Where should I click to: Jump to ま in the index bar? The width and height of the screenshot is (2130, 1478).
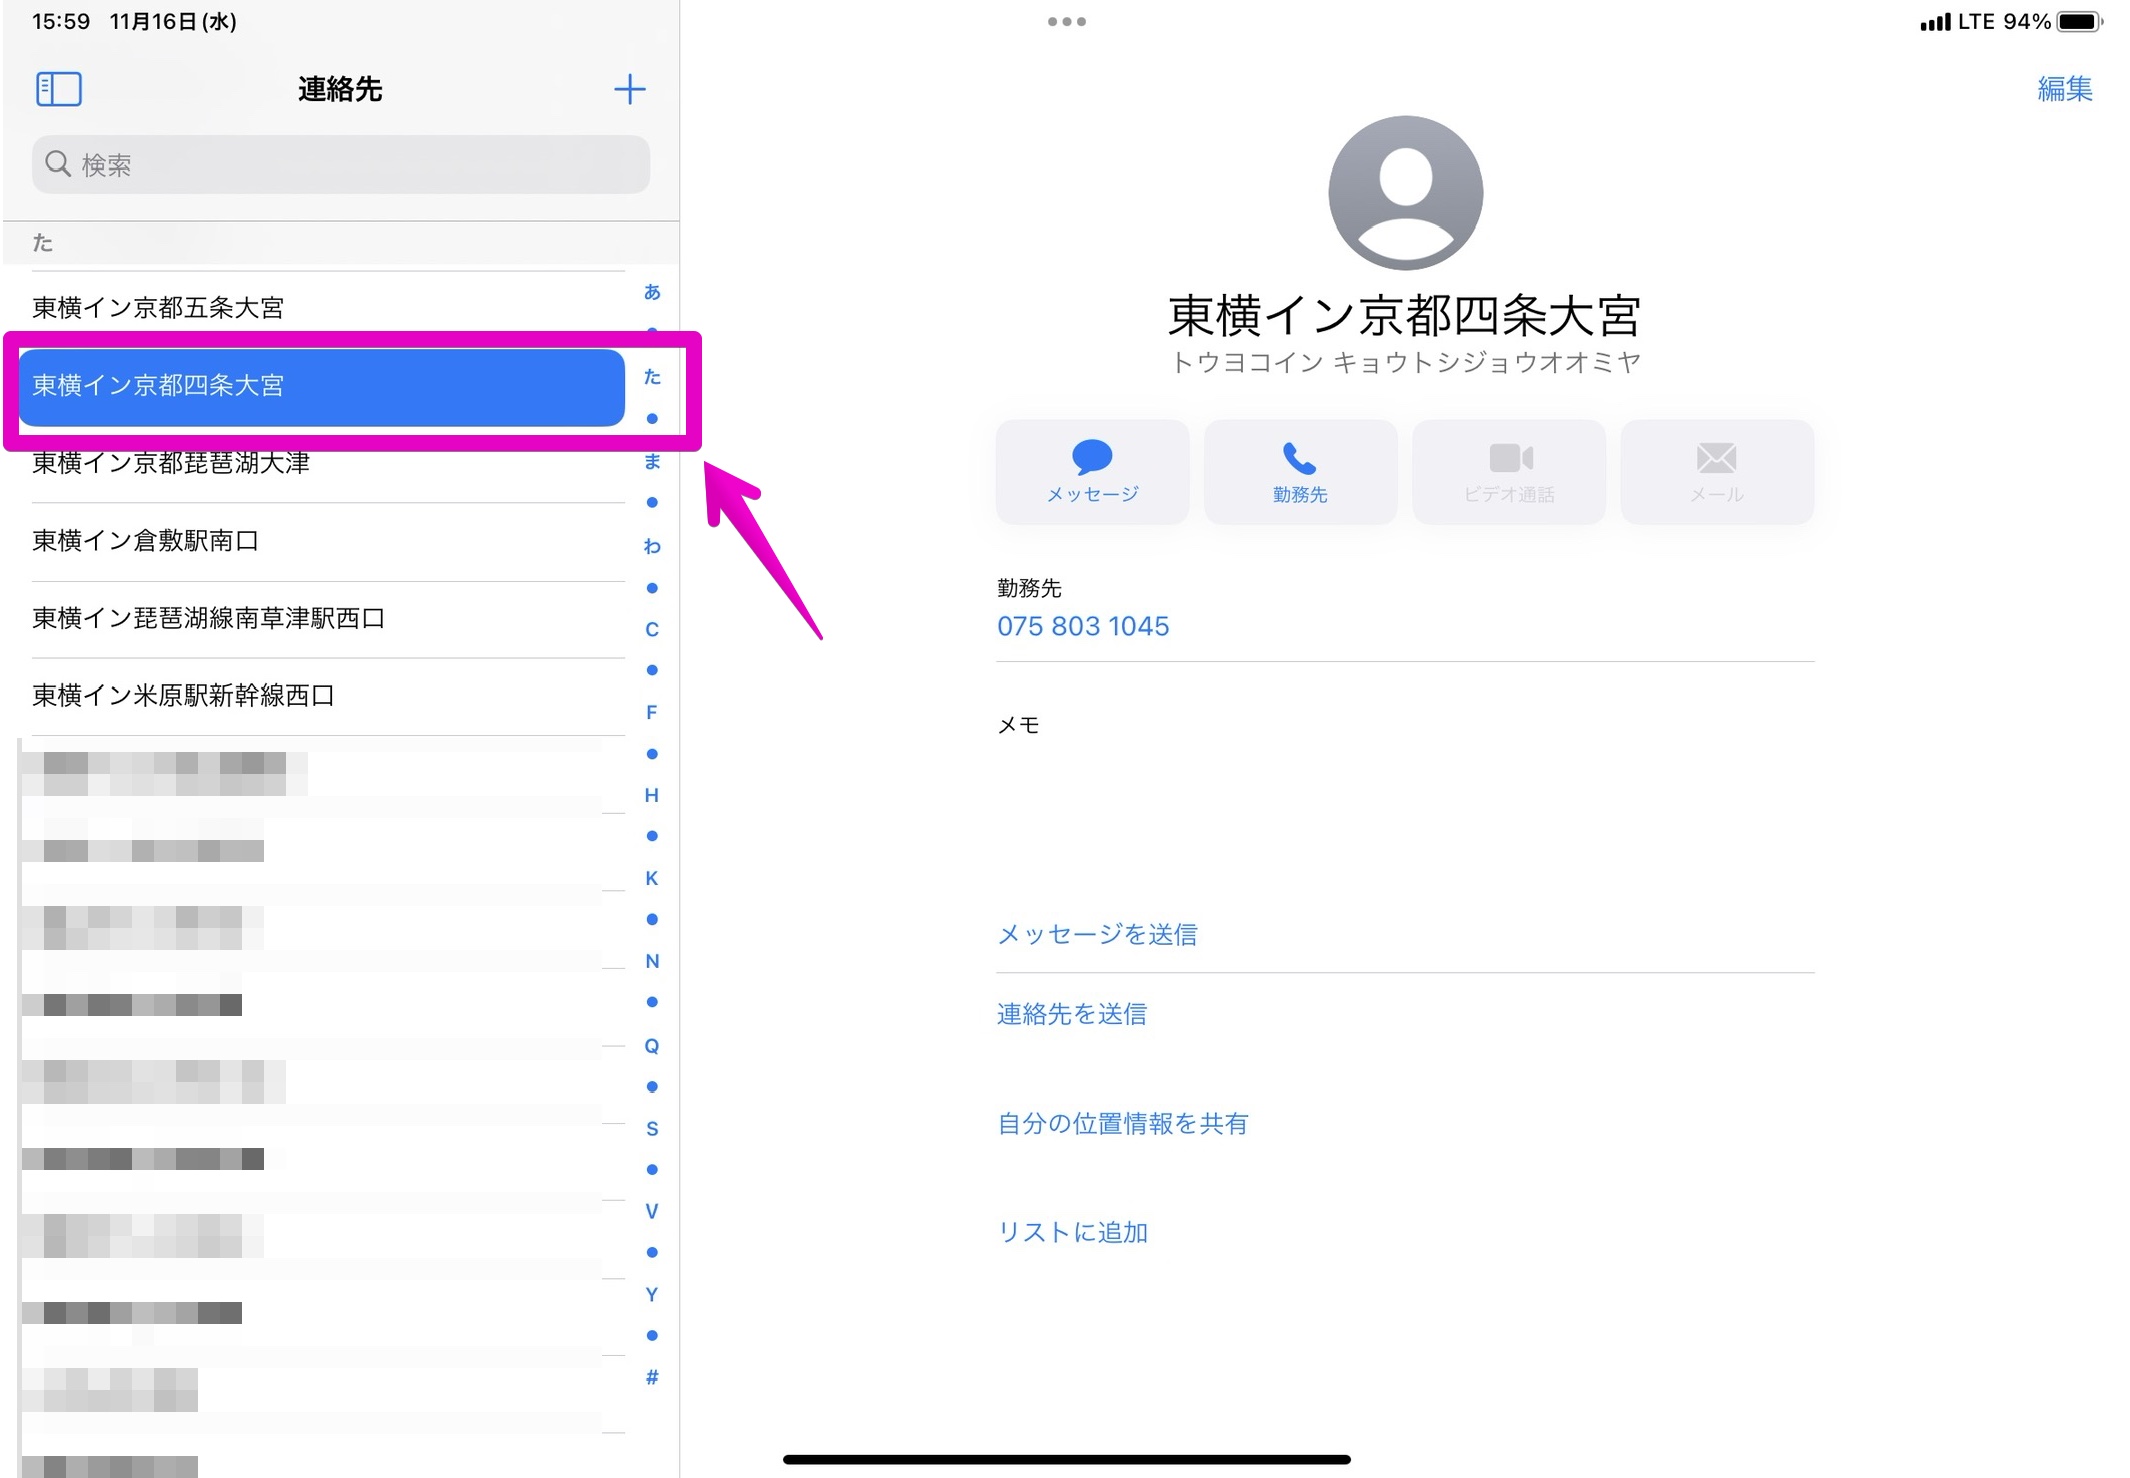652,461
